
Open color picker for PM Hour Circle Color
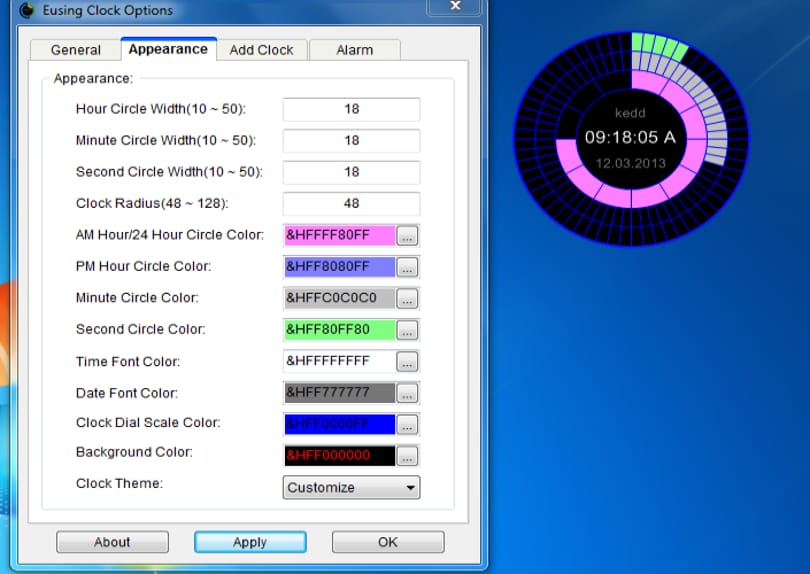coord(407,267)
